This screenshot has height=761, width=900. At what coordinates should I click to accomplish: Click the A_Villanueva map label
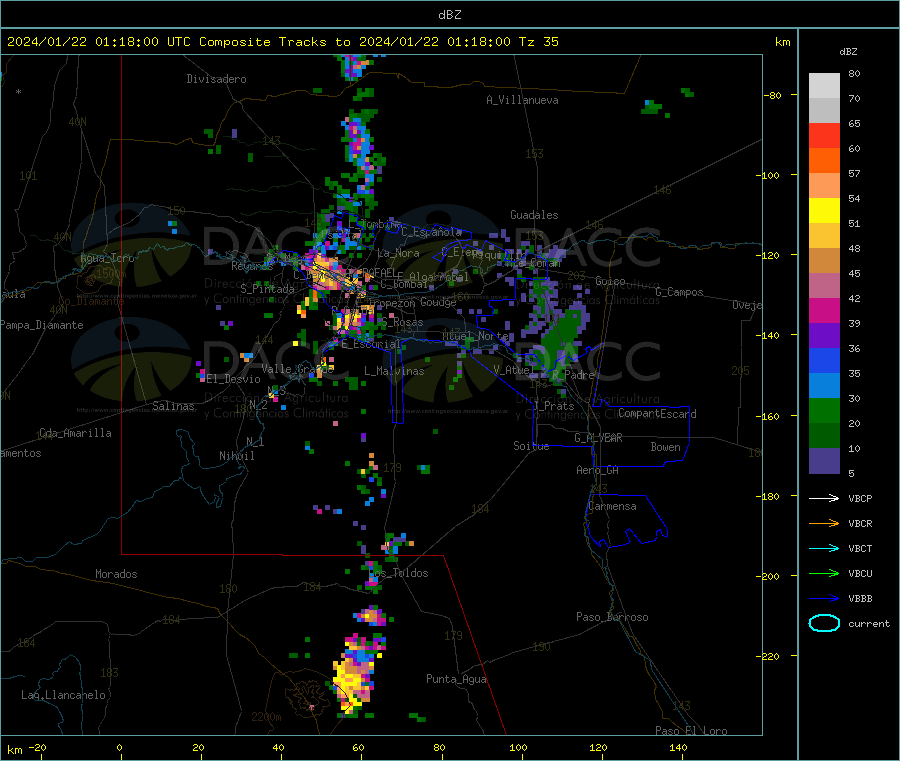coord(522,100)
